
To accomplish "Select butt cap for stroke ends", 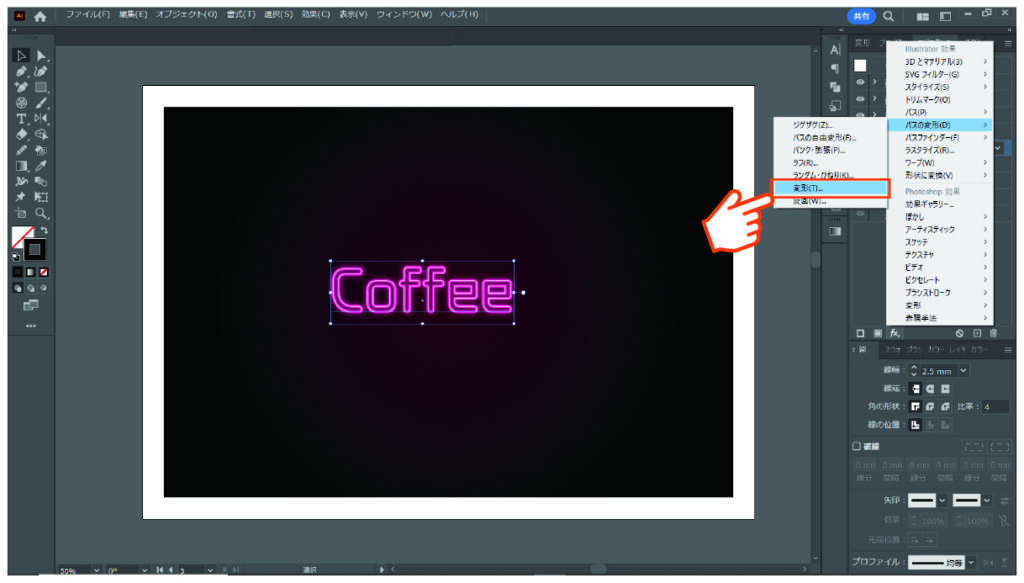I will 916,389.
